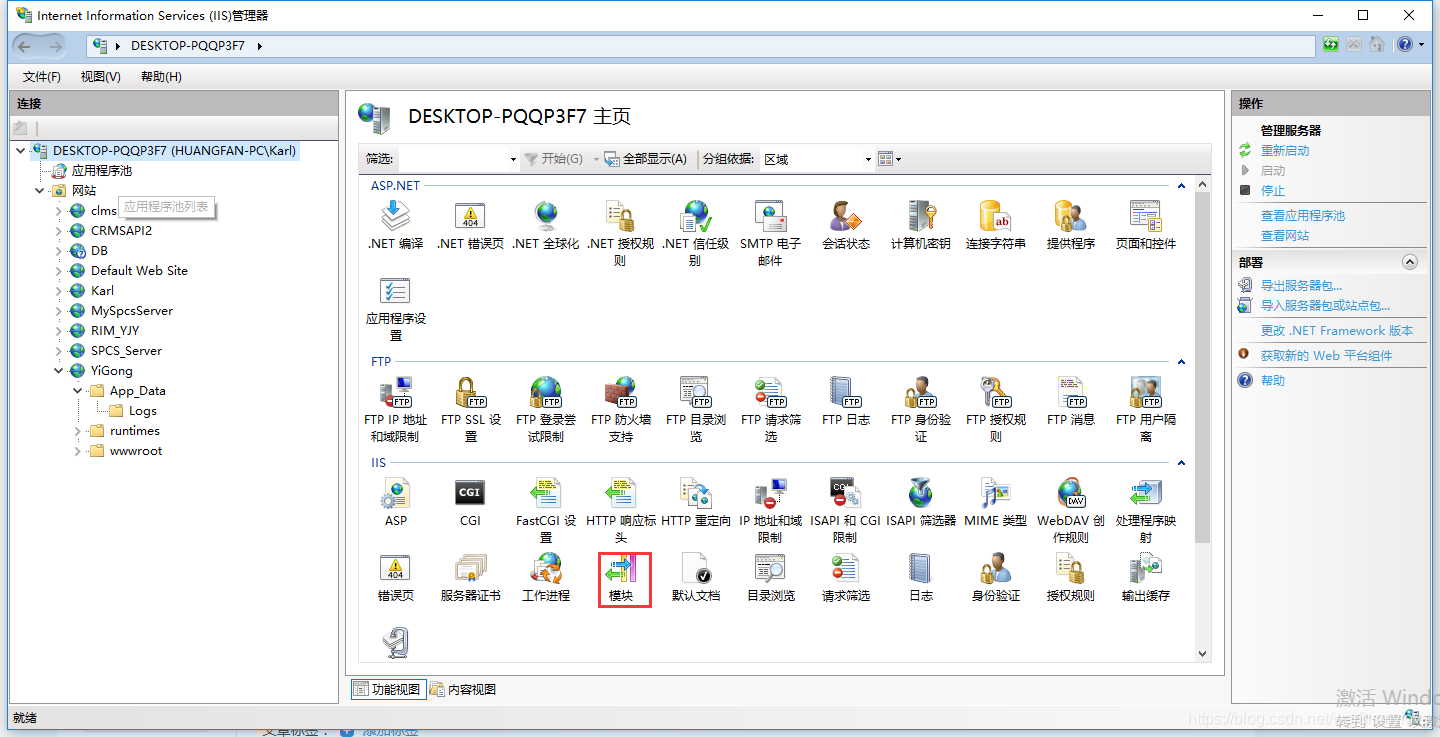Open the 文件(F) menu
1440x737 pixels.
tap(42, 77)
